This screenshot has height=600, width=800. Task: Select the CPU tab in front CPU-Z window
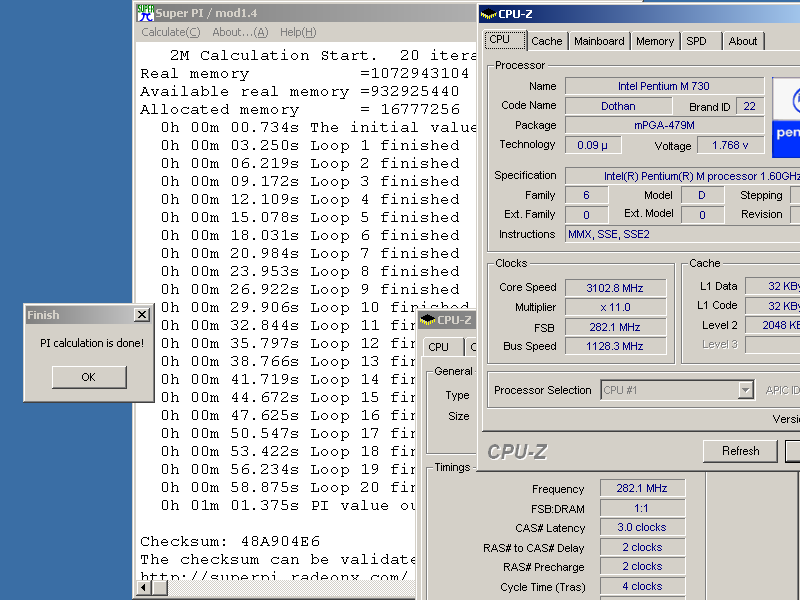point(505,40)
